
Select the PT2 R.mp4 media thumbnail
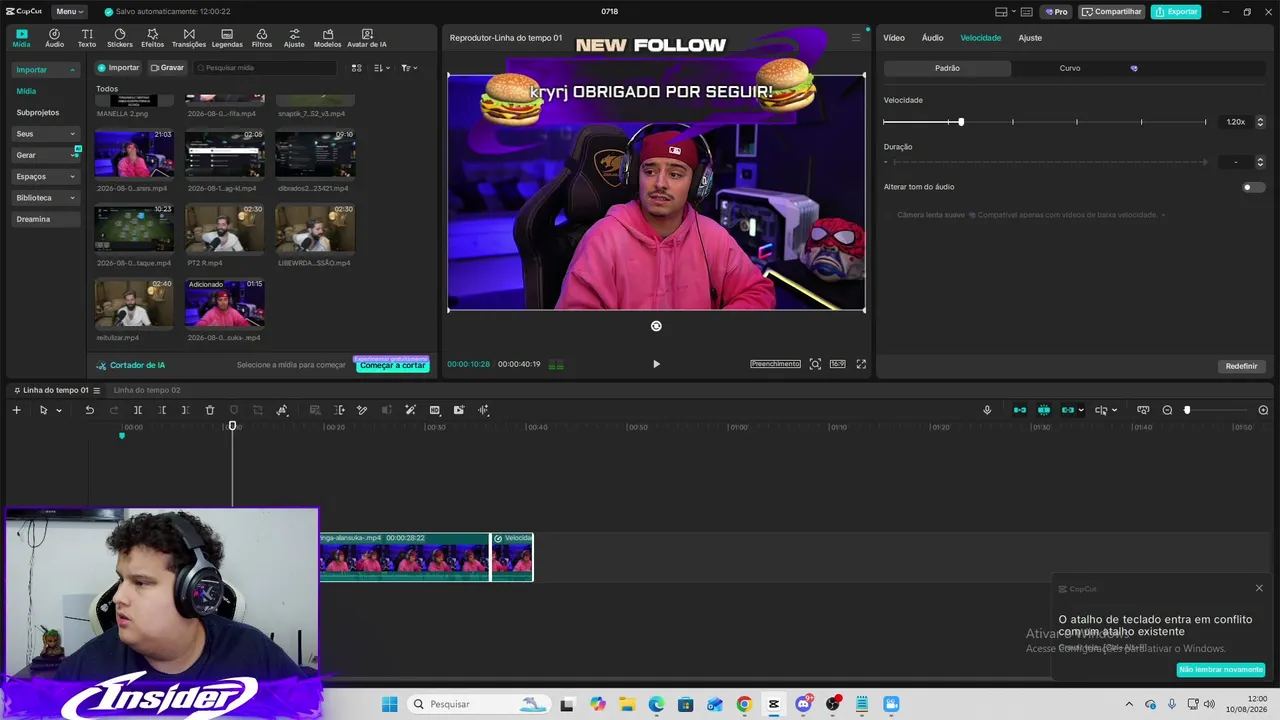point(225,229)
